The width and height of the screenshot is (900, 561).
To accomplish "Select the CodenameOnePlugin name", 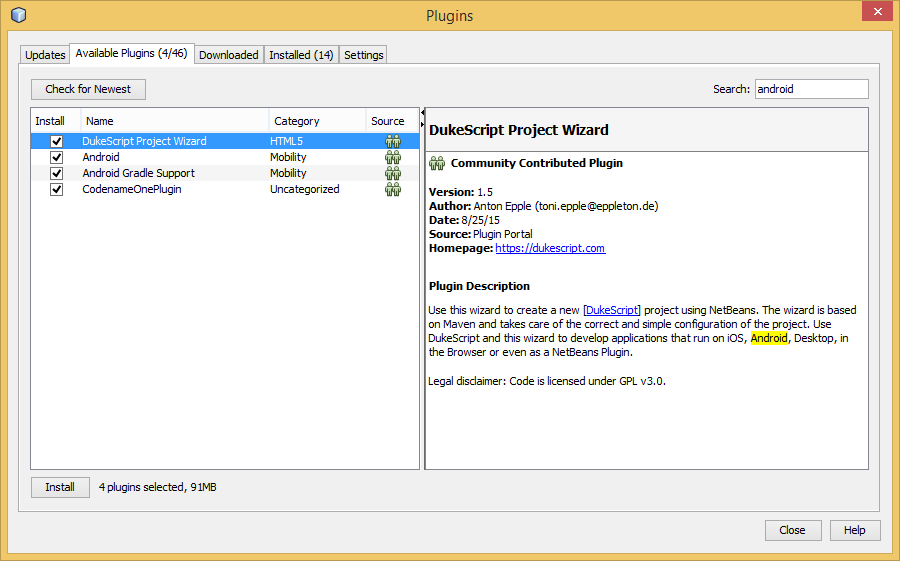I will pos(131,189).
